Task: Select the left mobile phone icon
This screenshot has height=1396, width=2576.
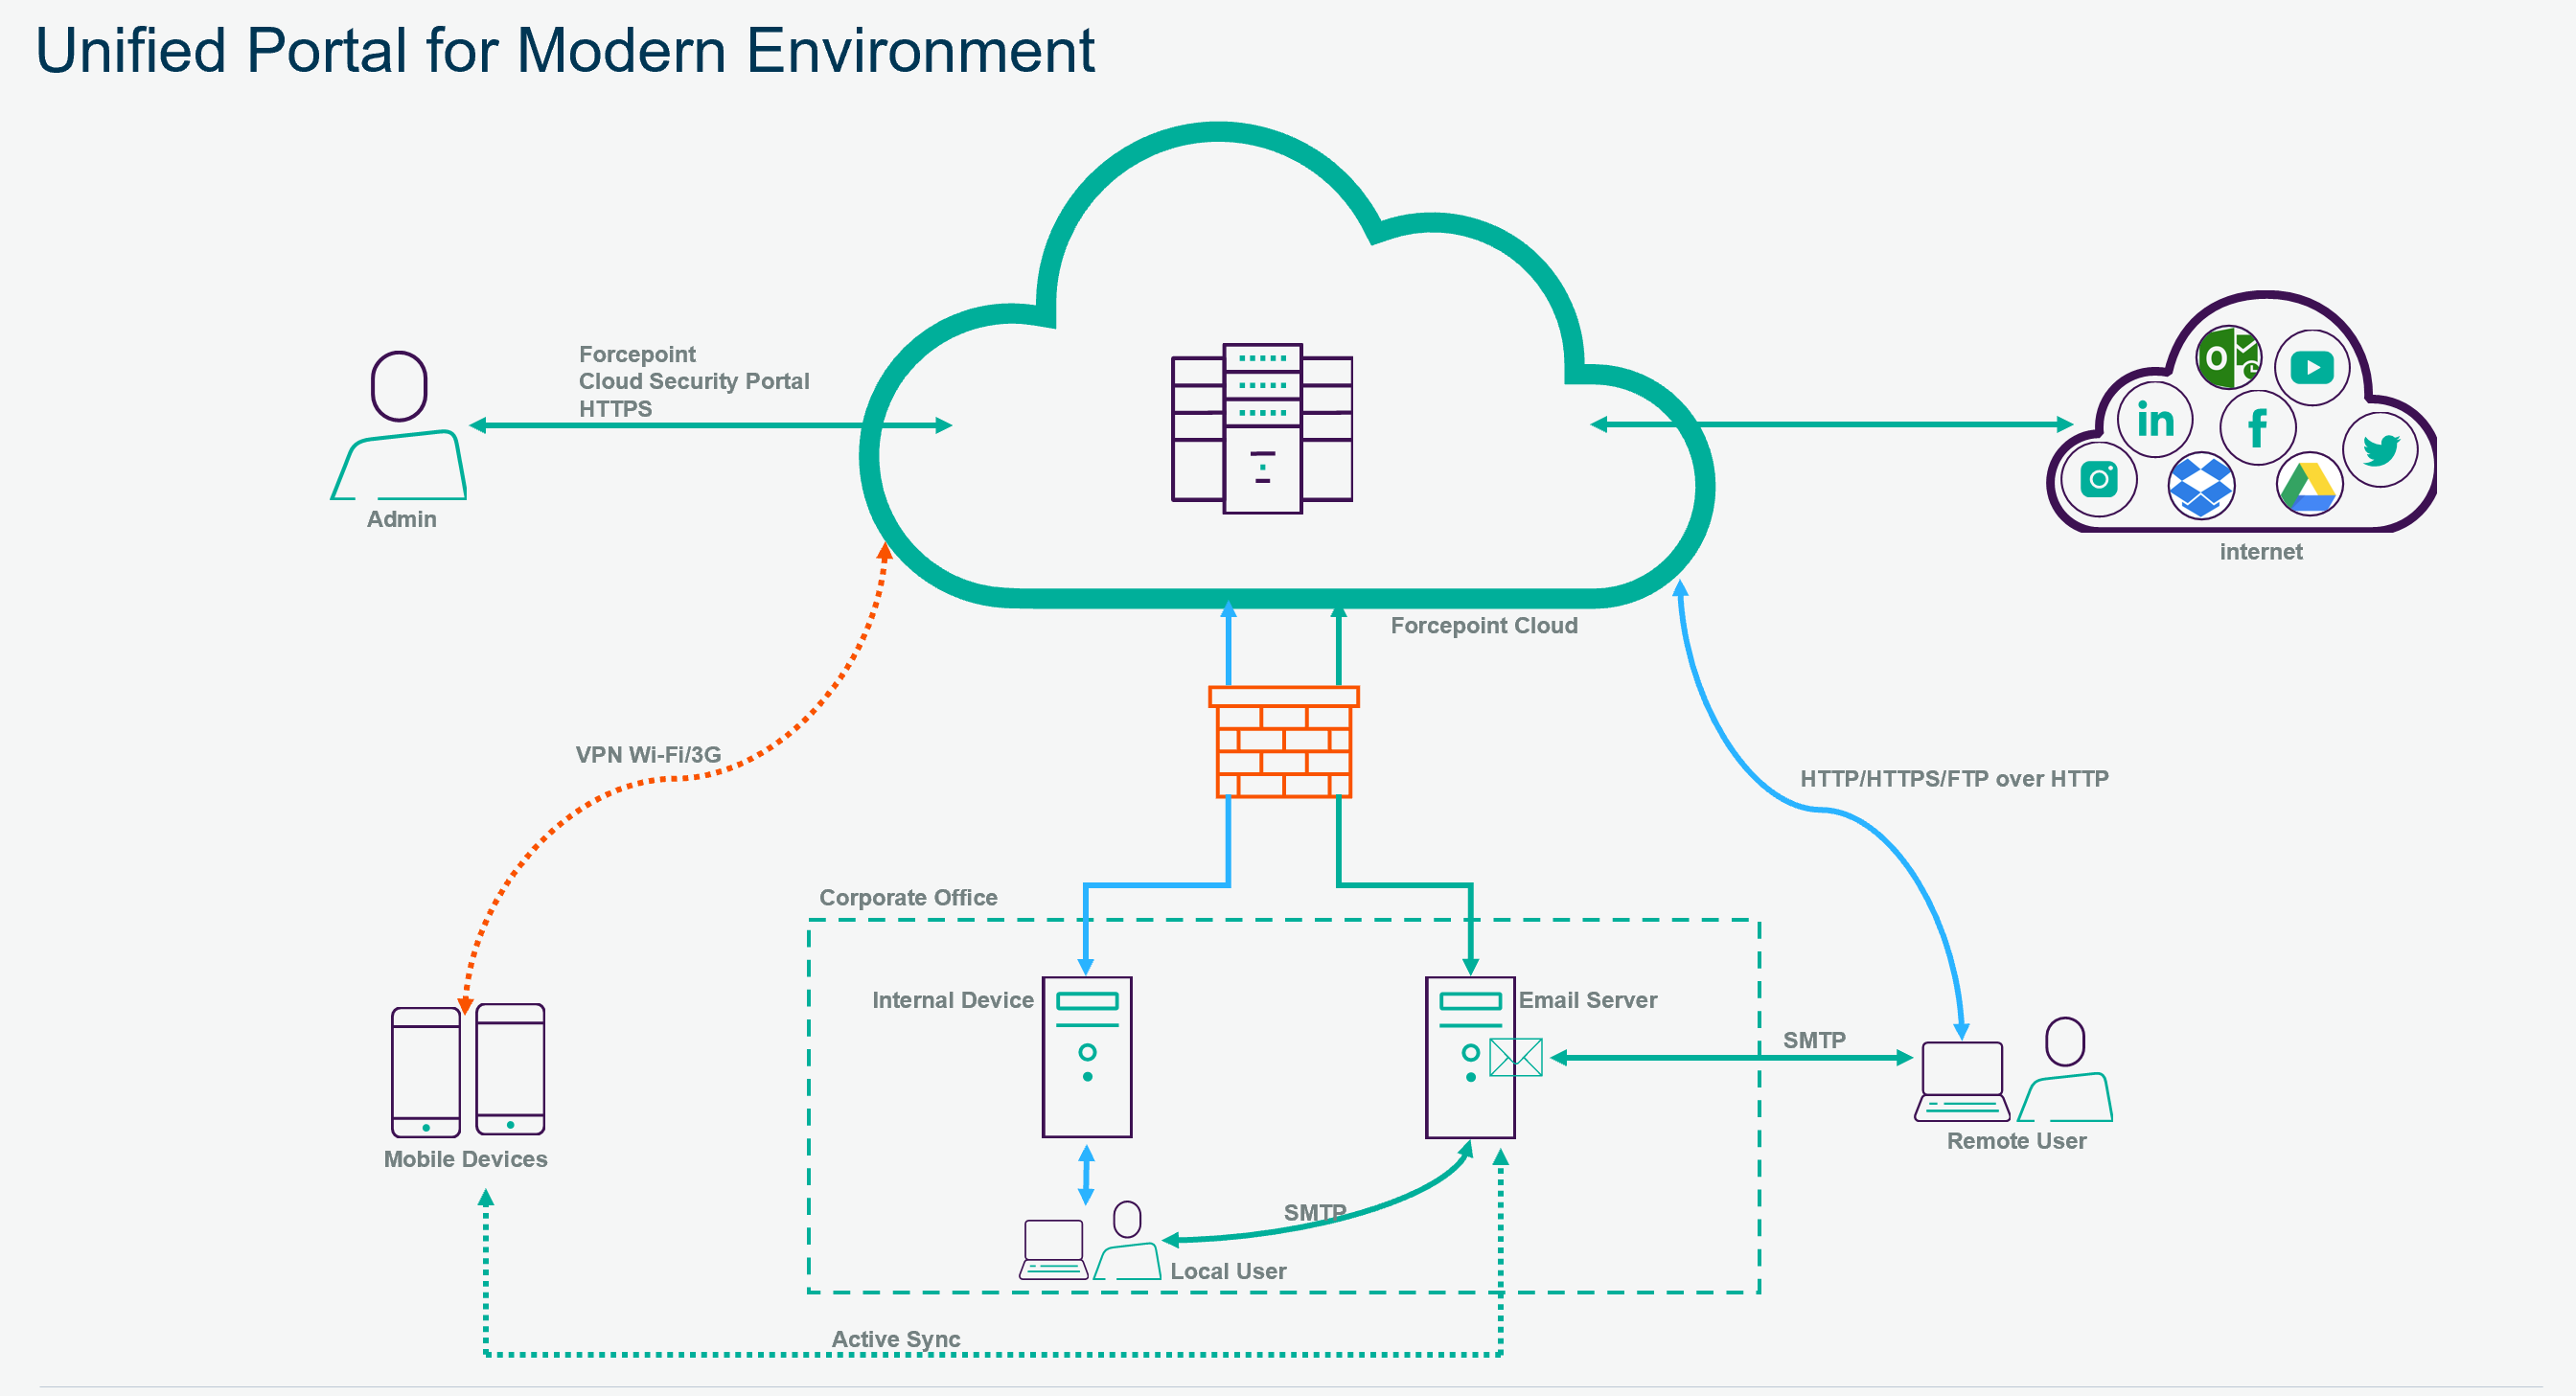Action: click(426, 1072)
